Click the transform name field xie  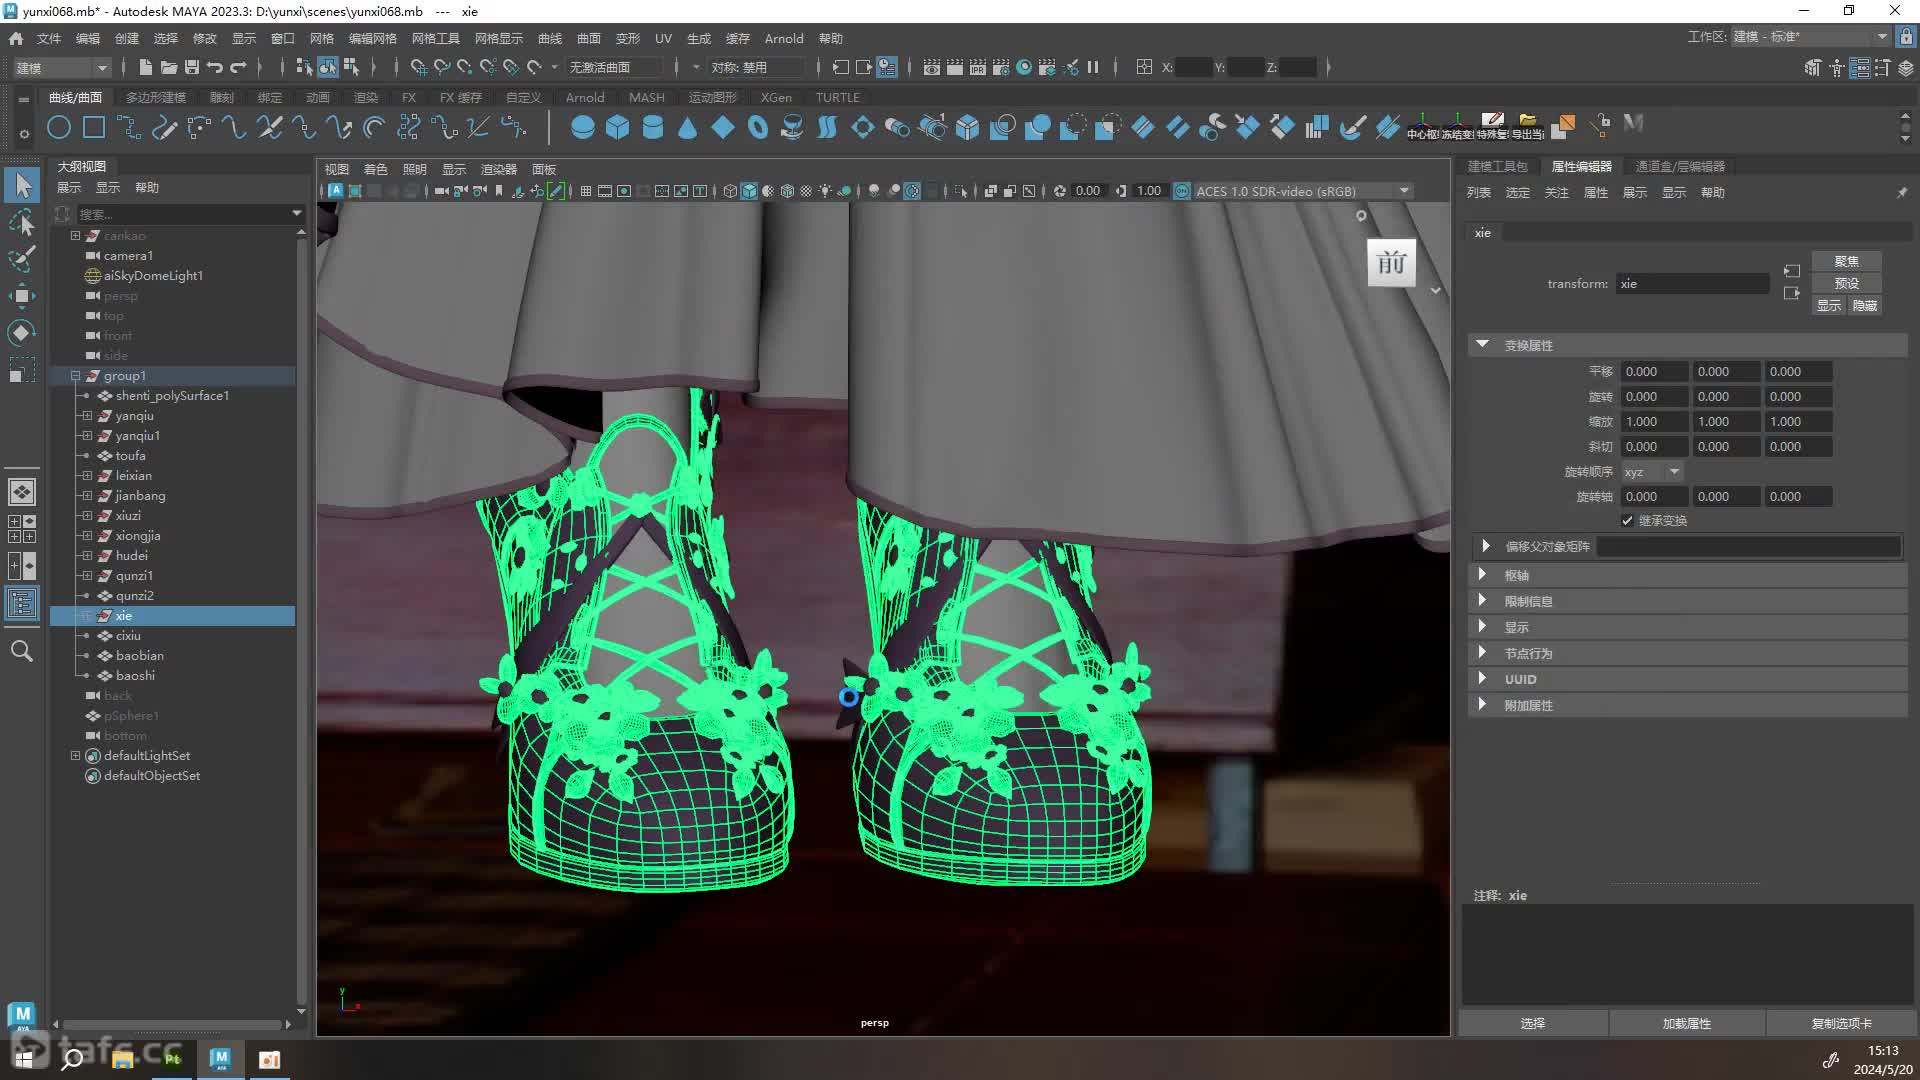[x=1692, y=284]
